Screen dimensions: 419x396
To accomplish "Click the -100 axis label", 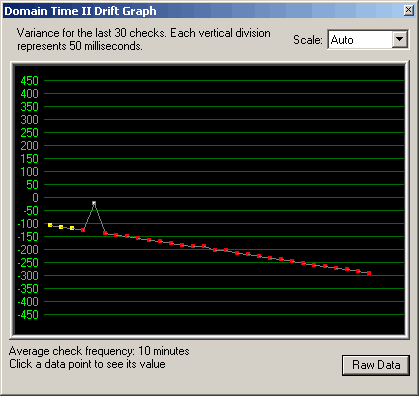I will pos(28,224).
